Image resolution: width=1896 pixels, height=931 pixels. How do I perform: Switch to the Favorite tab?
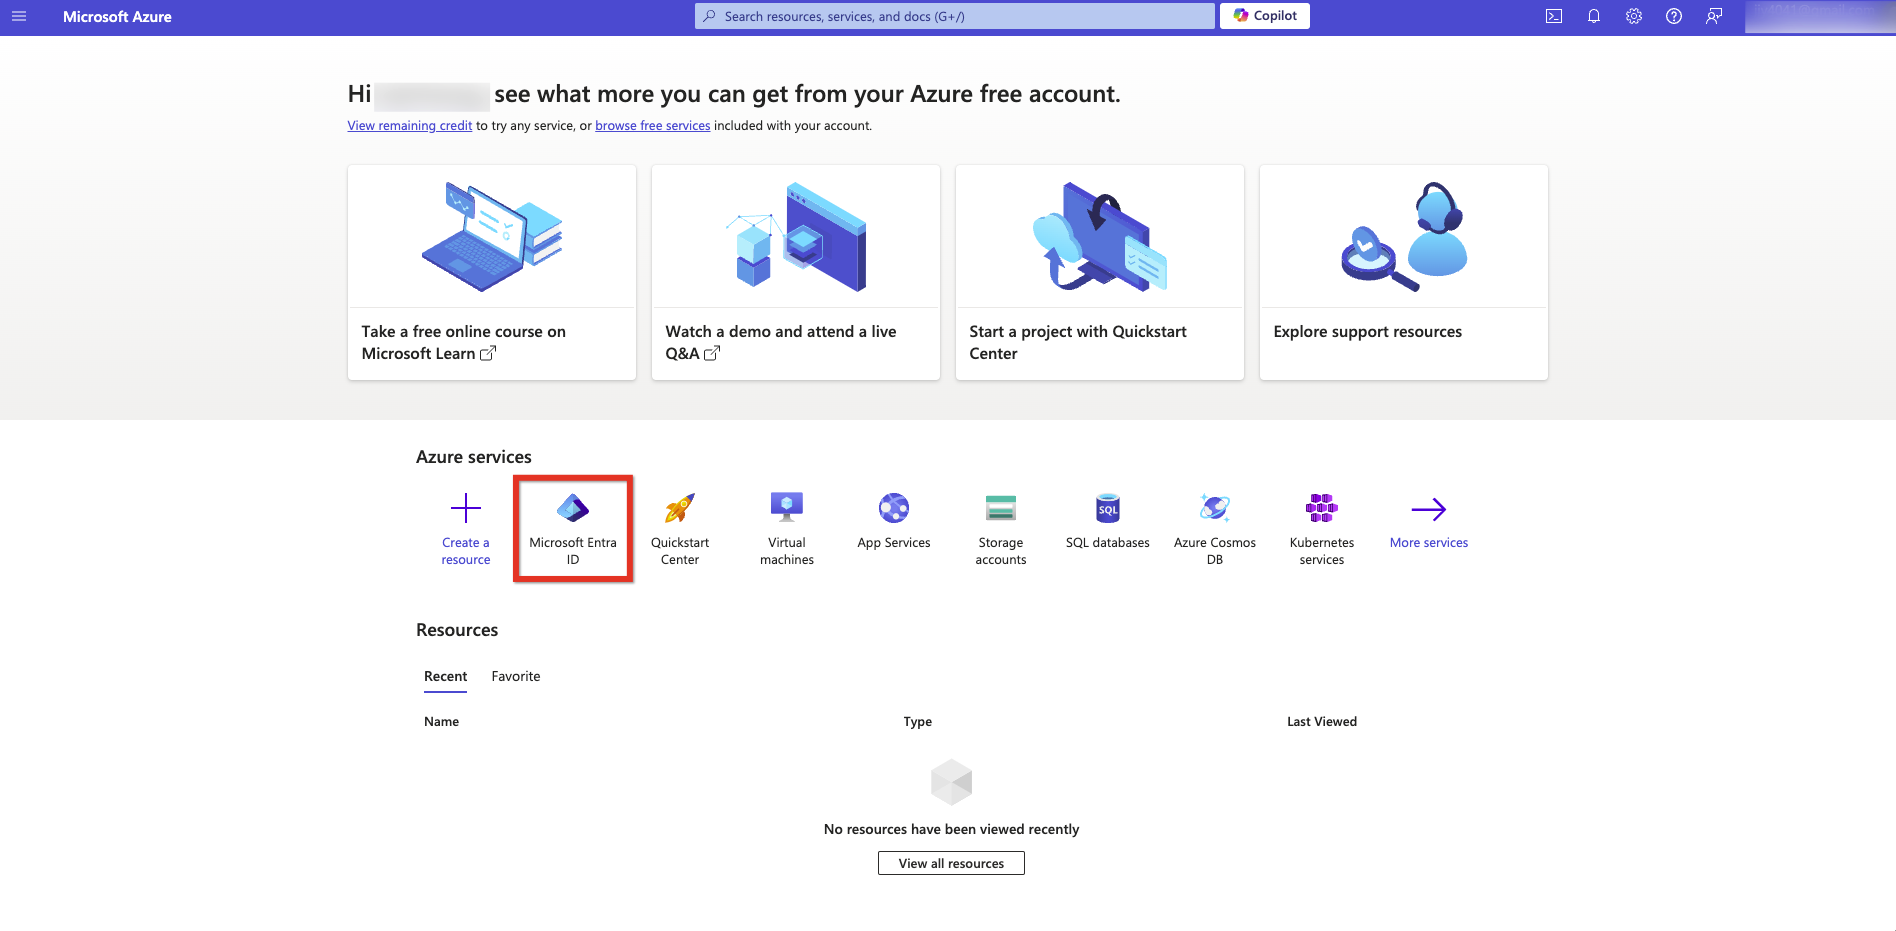[x=516, y=677]
